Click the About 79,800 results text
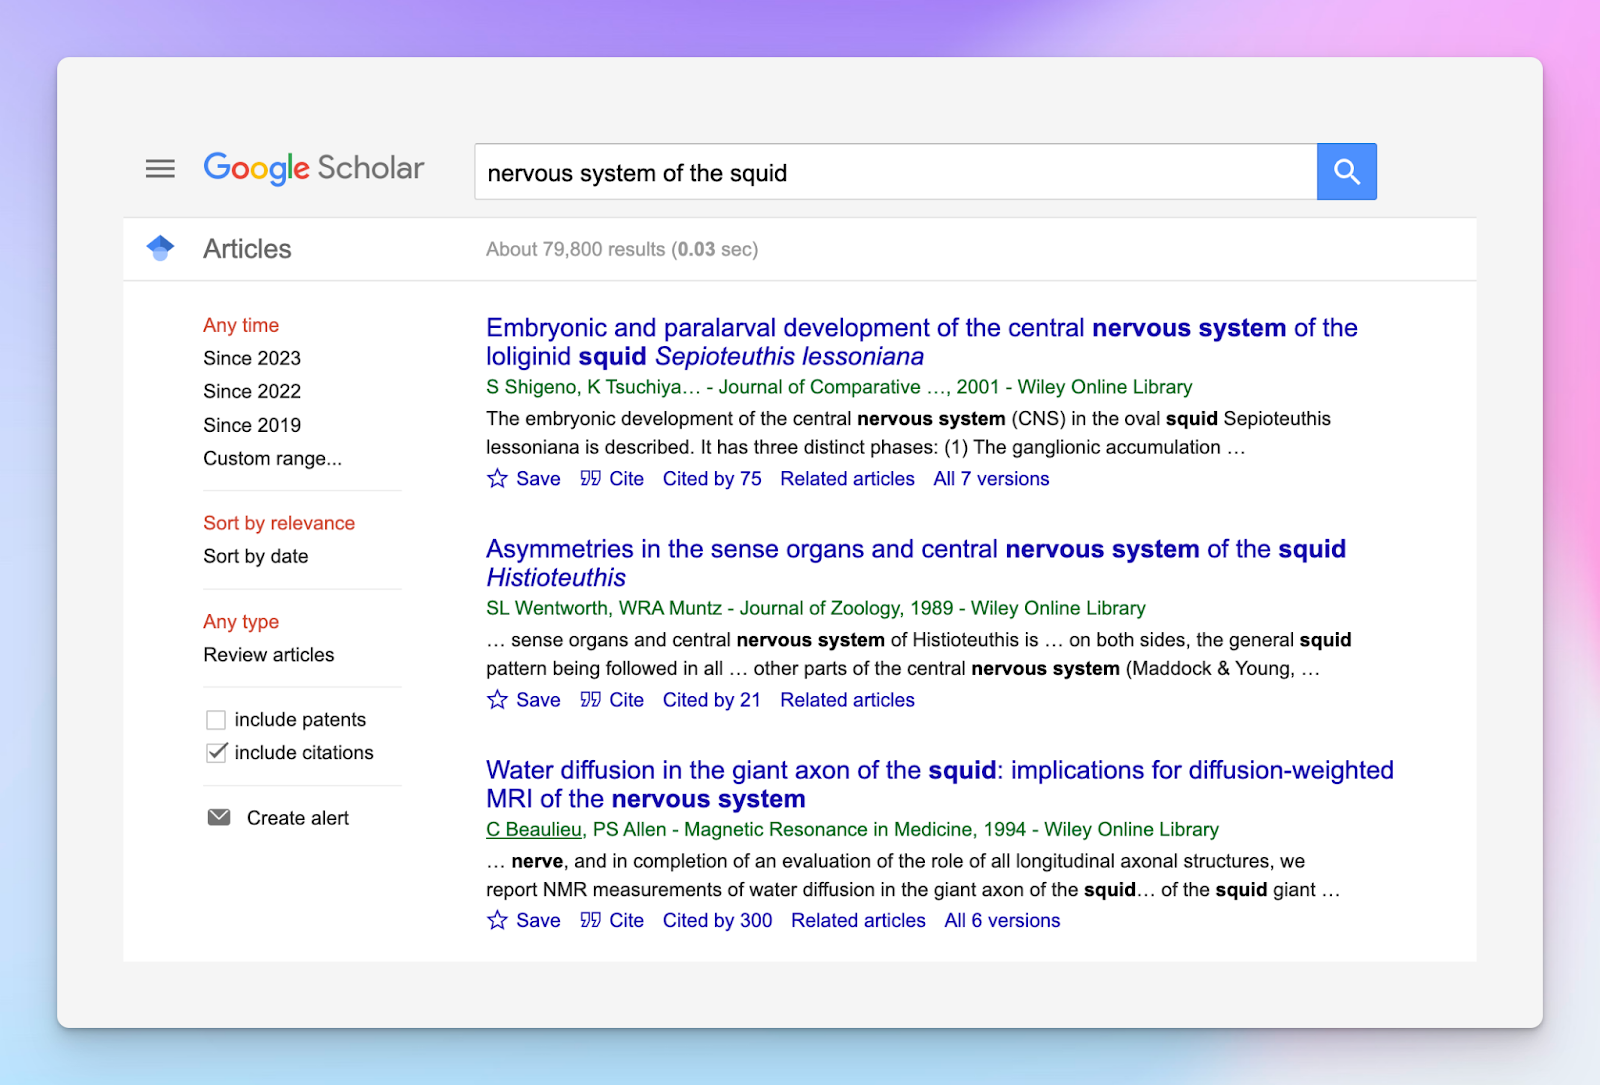This screenshot has width=1600, height=1085. 622,249
